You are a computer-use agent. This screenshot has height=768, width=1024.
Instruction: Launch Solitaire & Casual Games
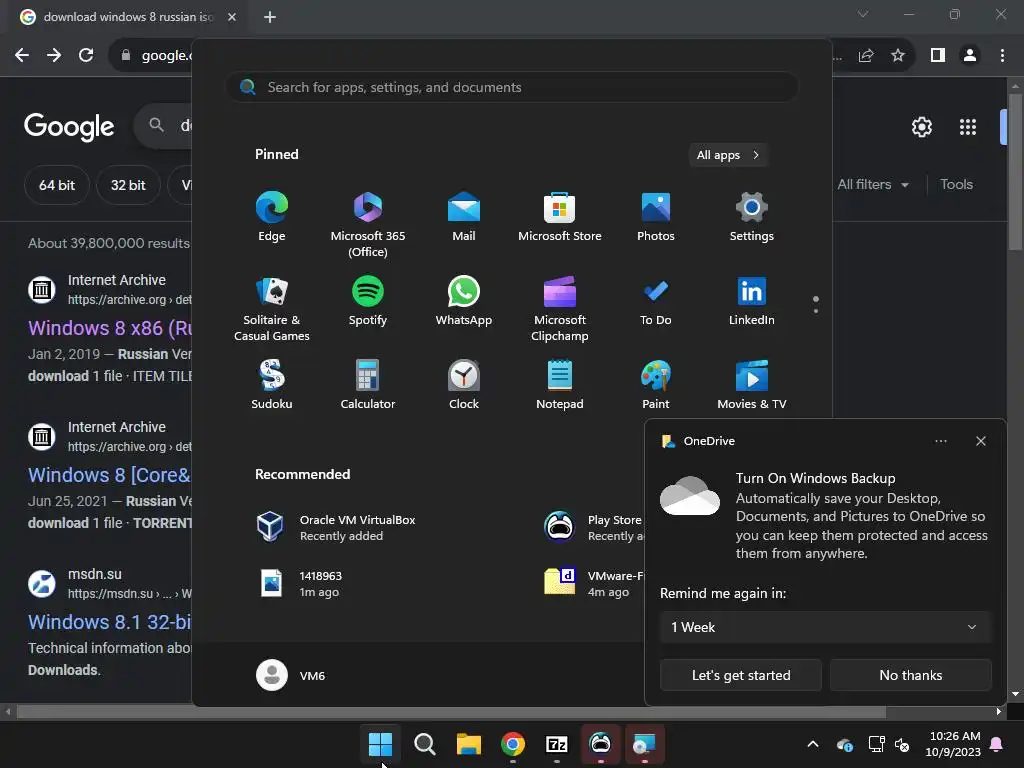pyautogui.click(x=272, y=309)
